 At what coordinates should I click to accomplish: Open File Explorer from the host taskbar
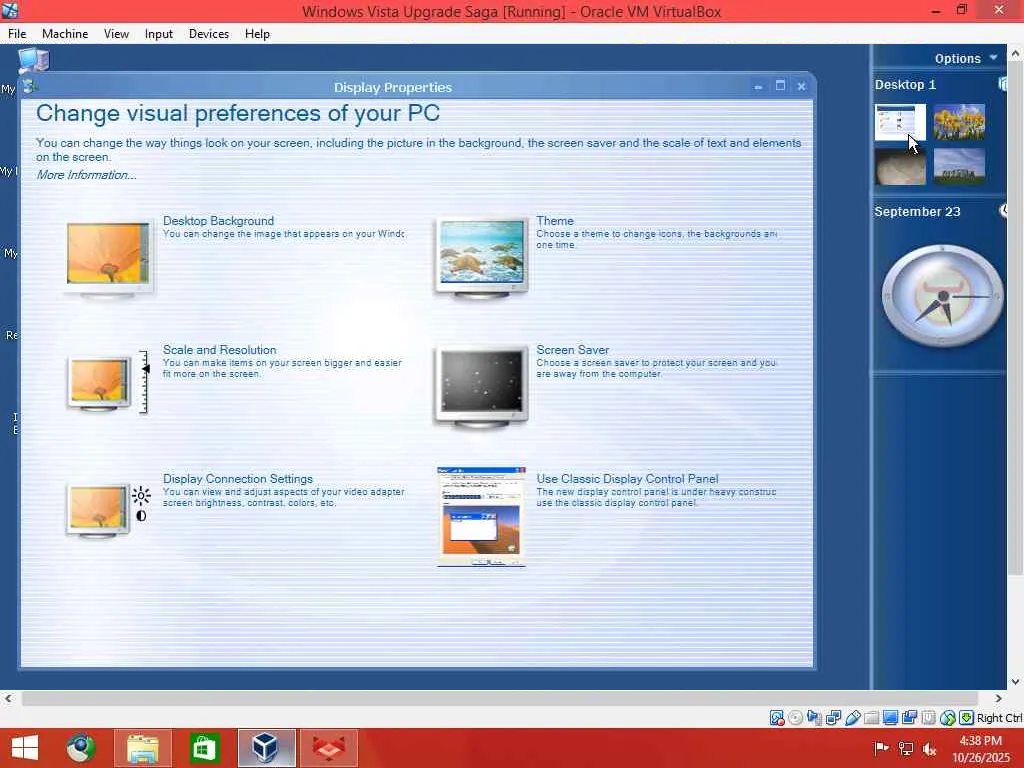pyautogui.click(x=143, y=748)
